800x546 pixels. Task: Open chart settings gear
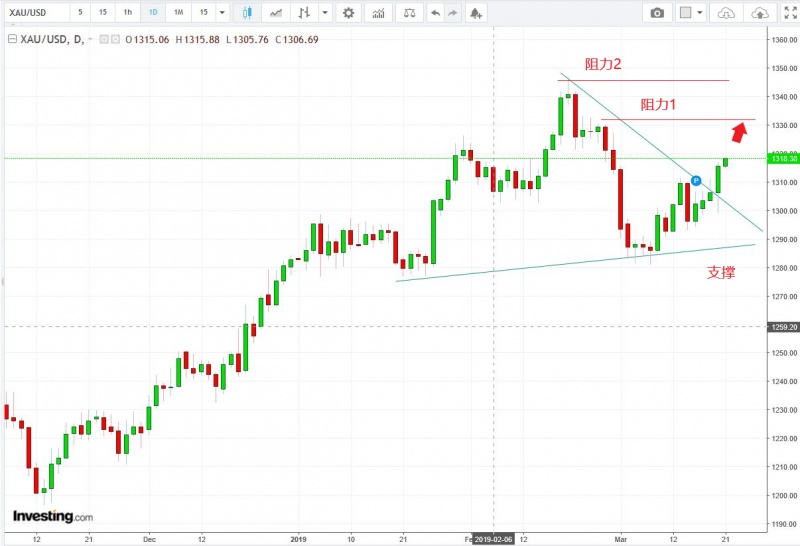coord(348,13)
